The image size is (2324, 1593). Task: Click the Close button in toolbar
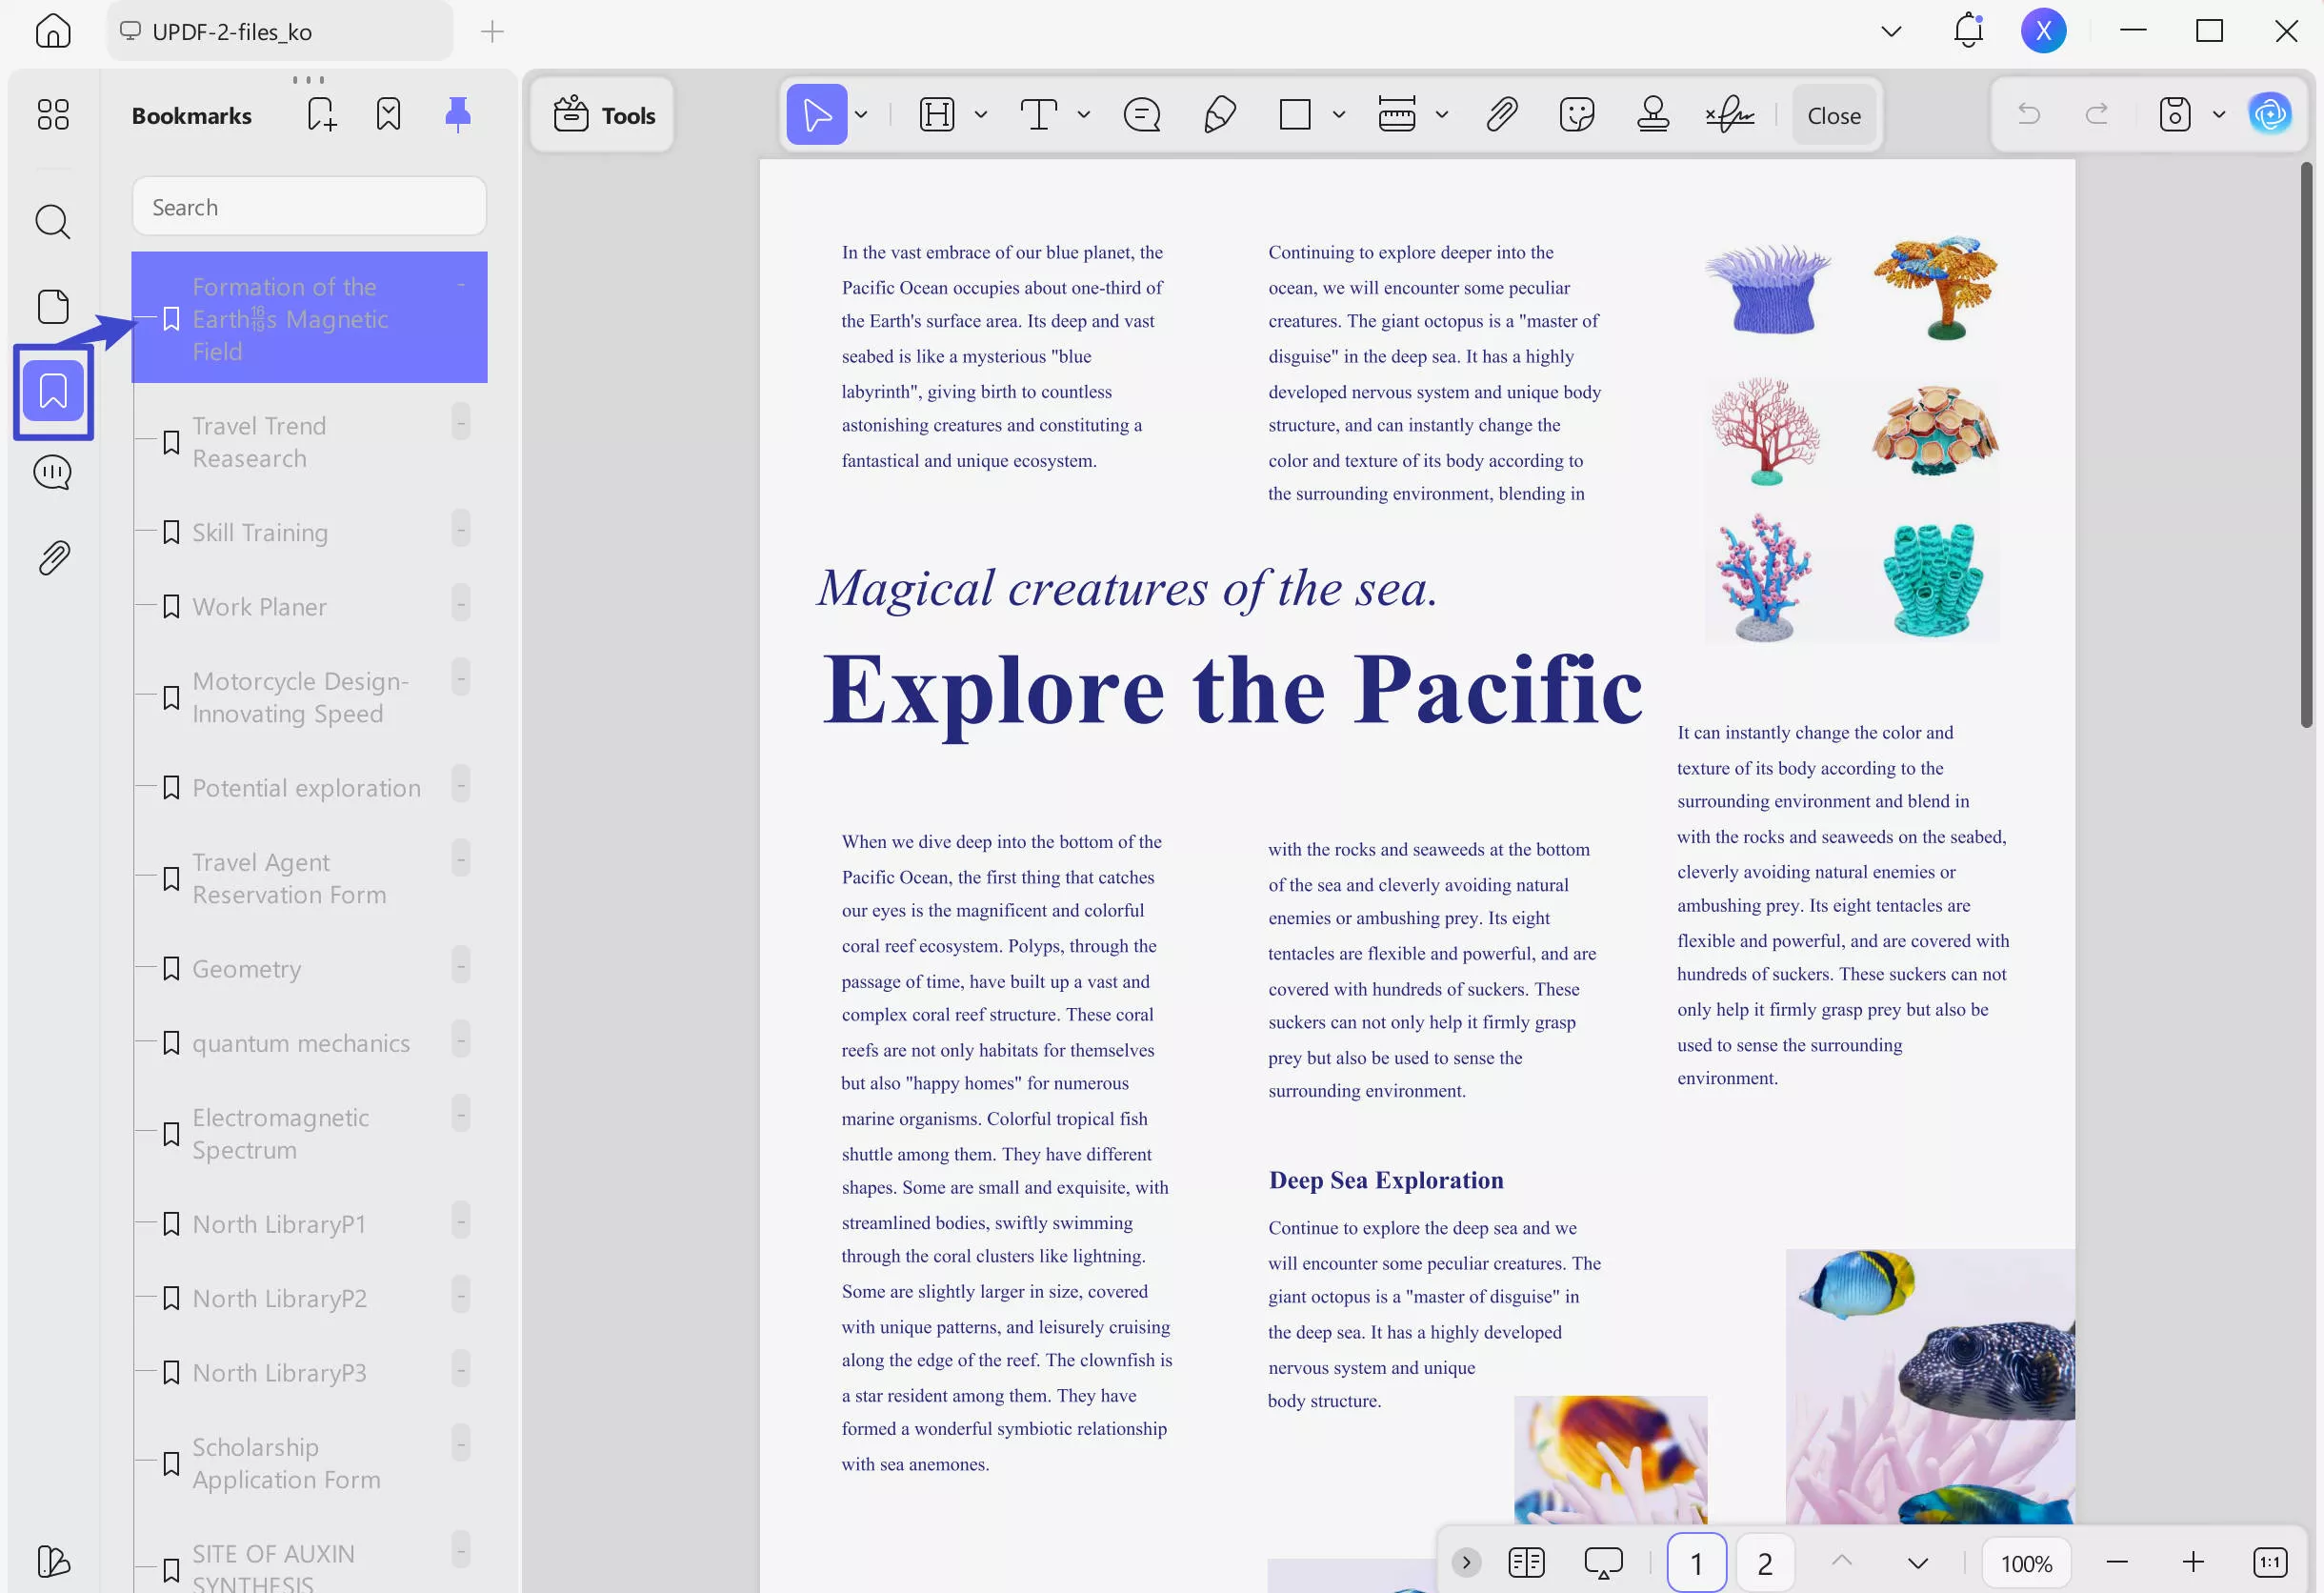point(1834,115)
